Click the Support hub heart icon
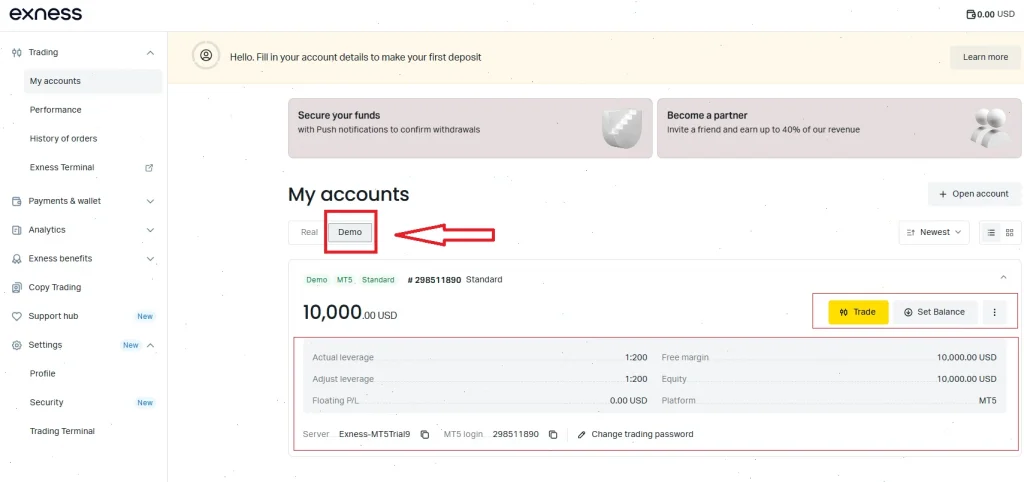The height and width of the screenshot is (482, 1024). [17, 316]
